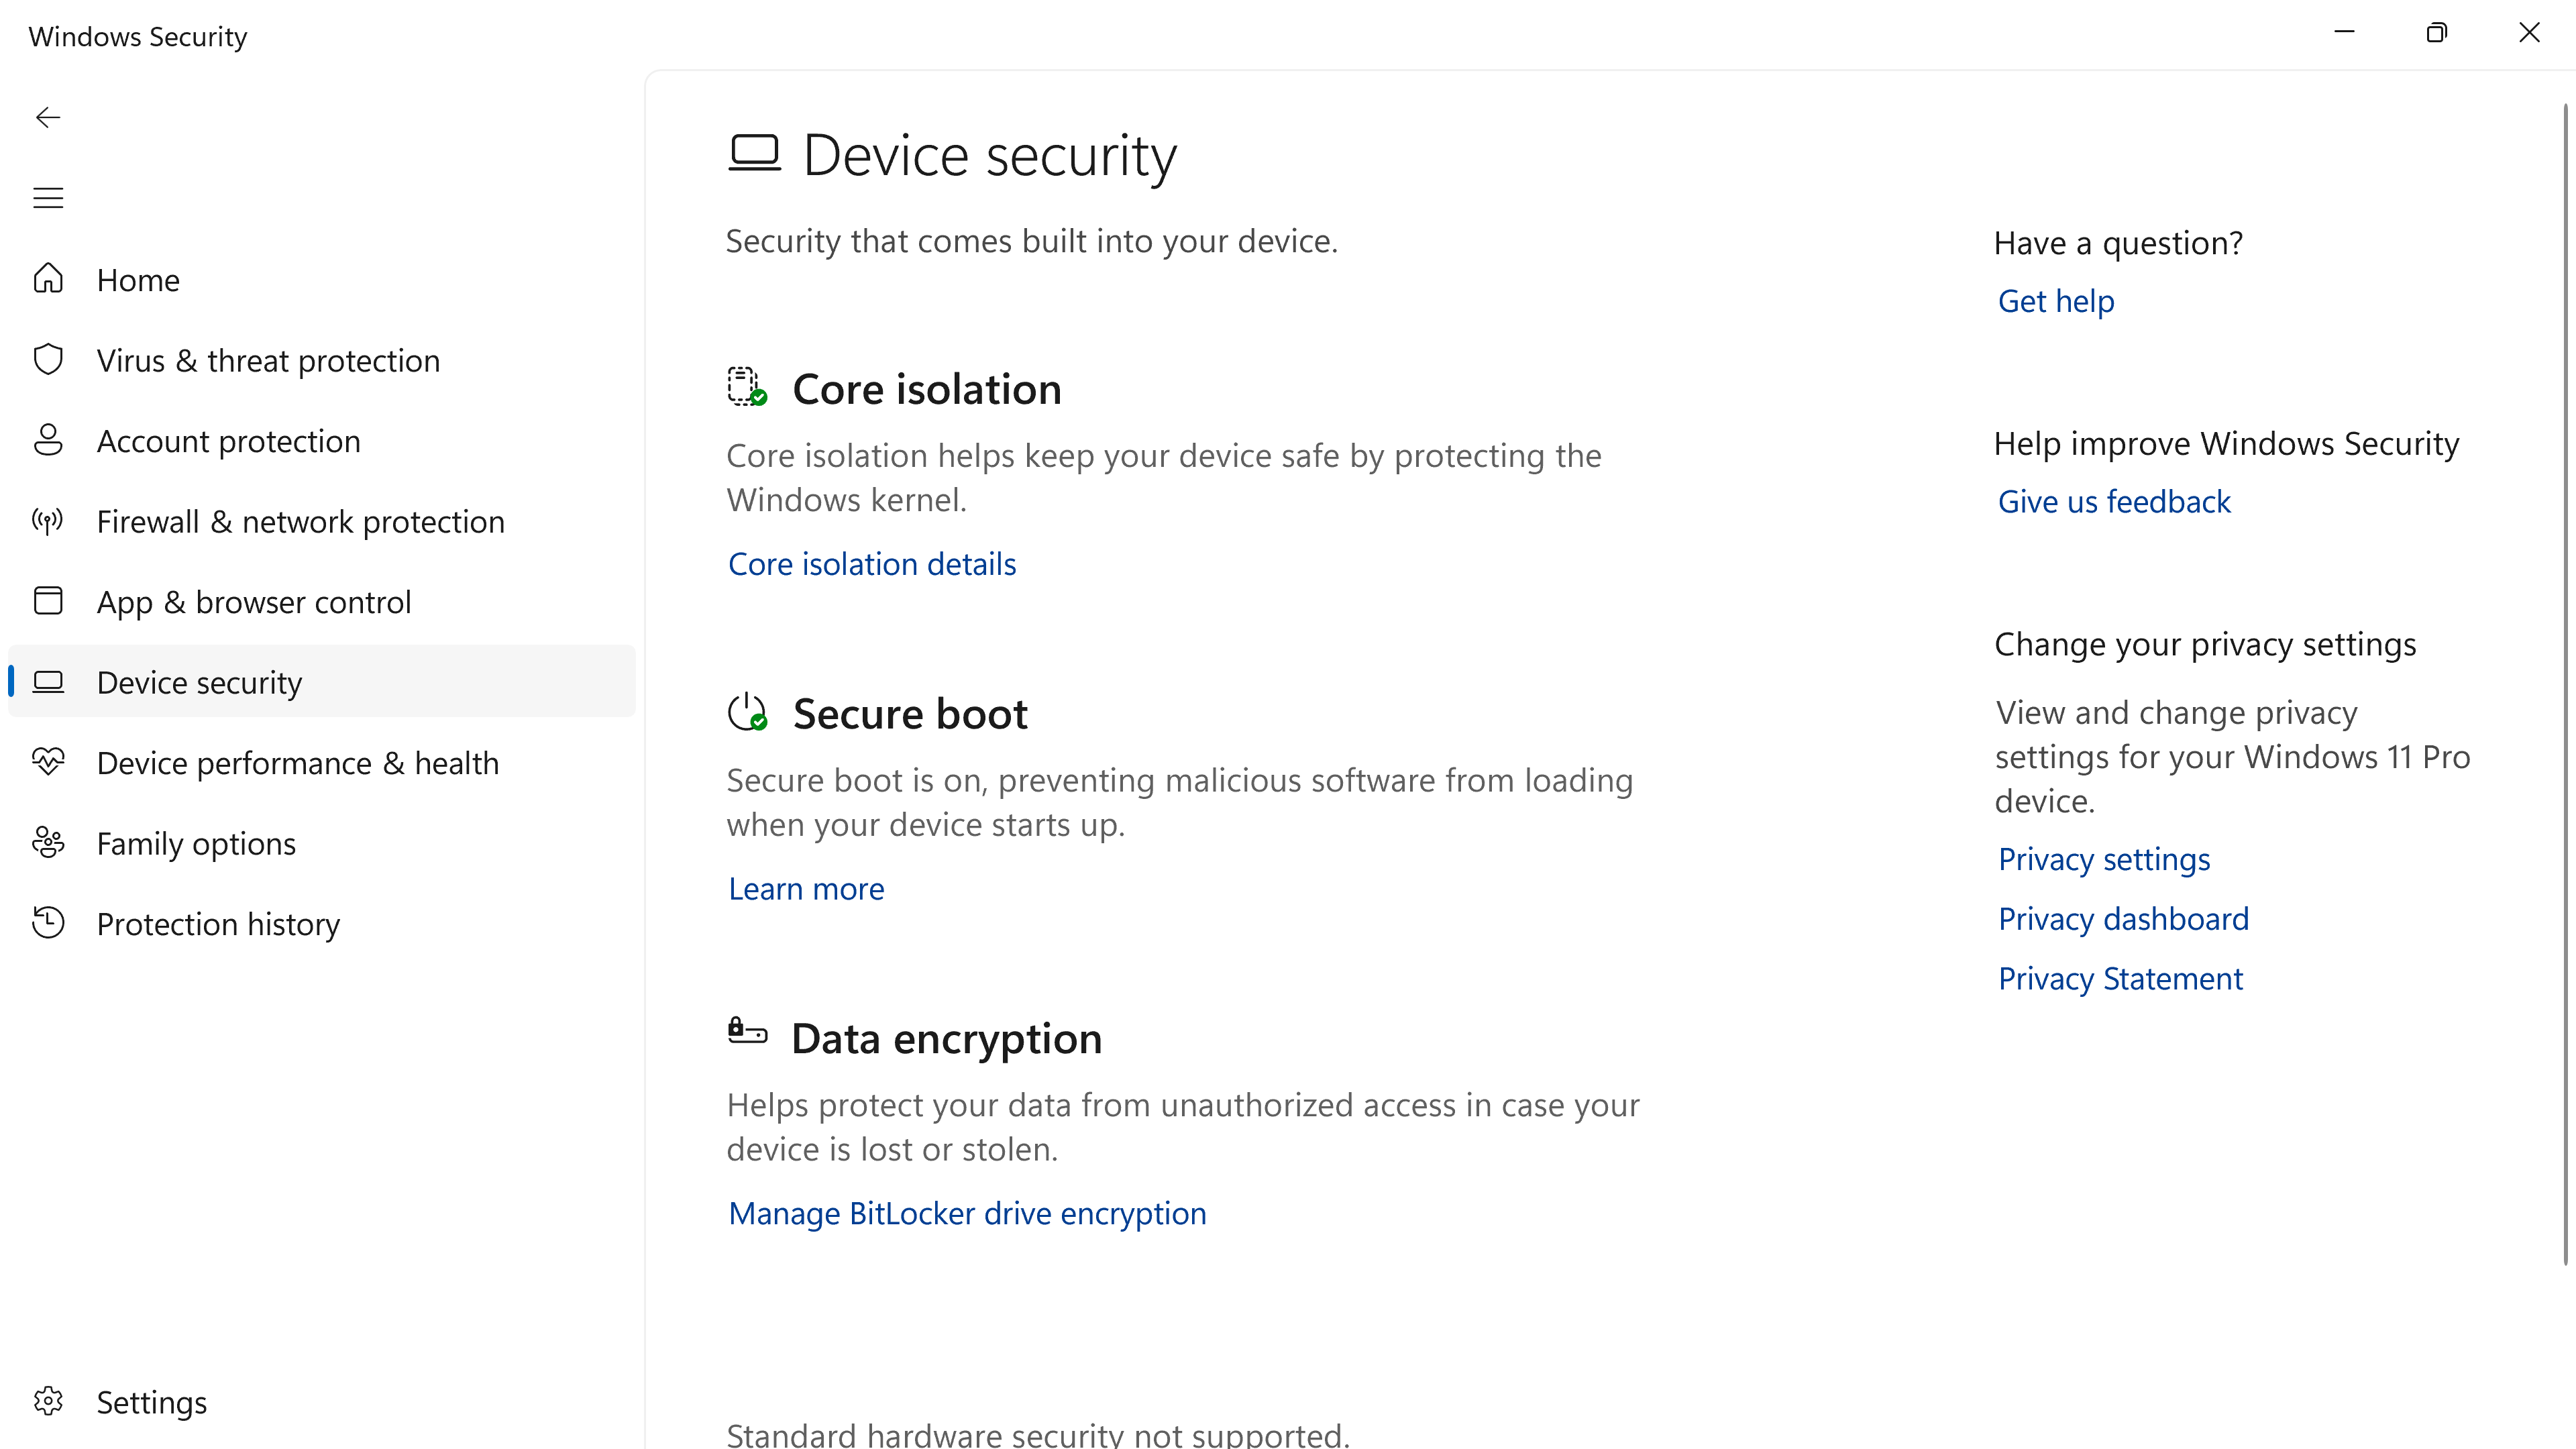Click the Virus & threat protection shield icon

(x=48, y=360)
